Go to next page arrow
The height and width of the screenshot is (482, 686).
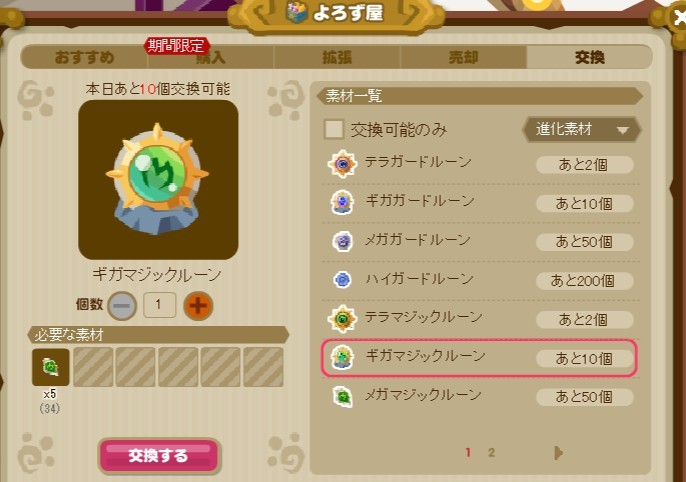558,453
